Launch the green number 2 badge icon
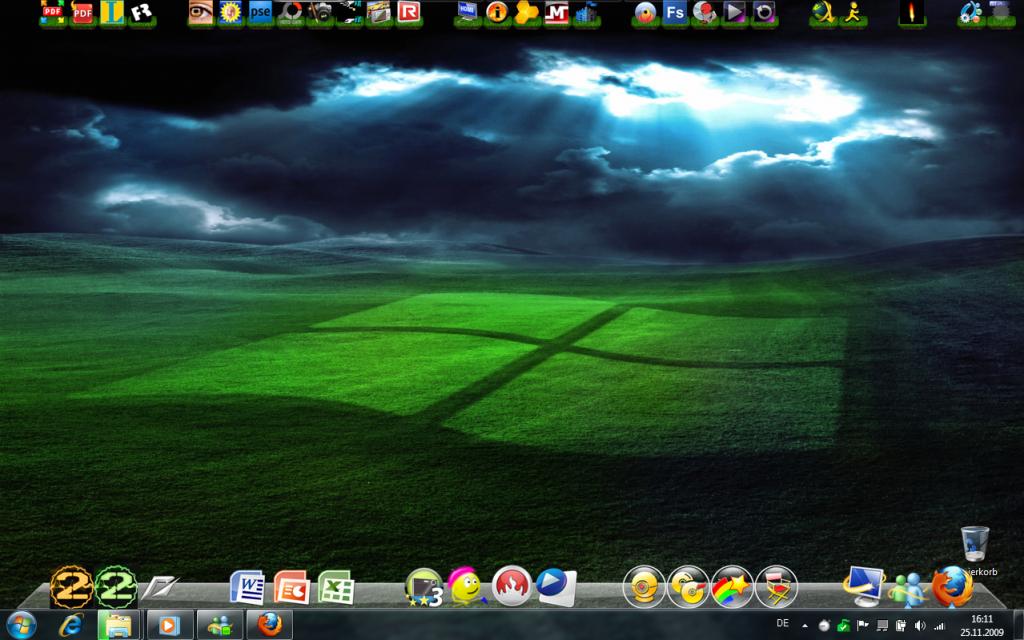Image resolution: width=1024 pixels, height=640 pixels. click(116, 586)
